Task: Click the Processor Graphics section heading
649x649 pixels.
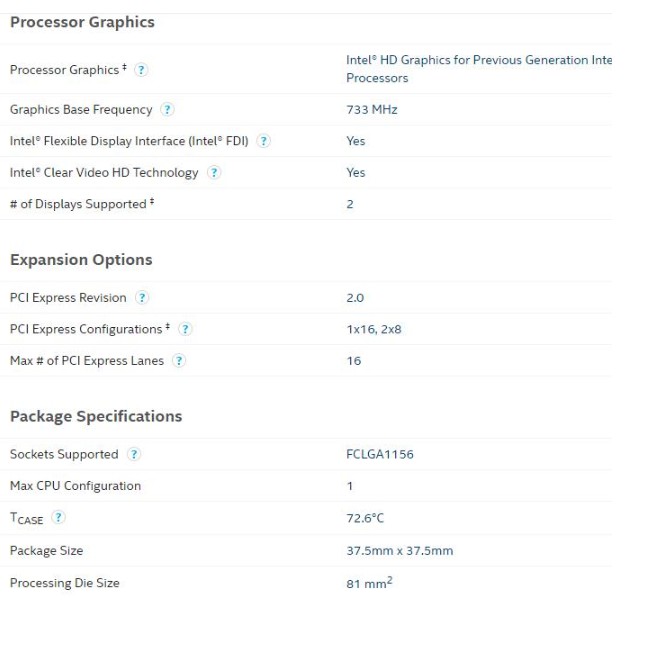Action: tap(82, 22)
